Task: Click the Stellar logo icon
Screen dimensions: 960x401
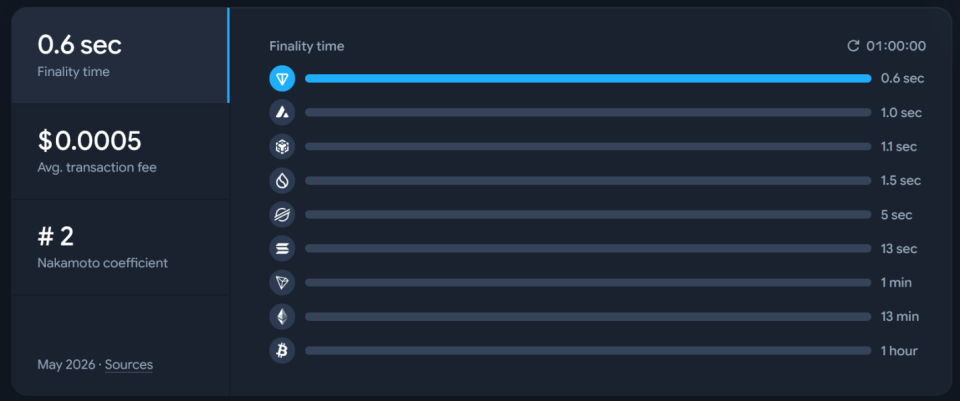Action: (x=282, y=215)
